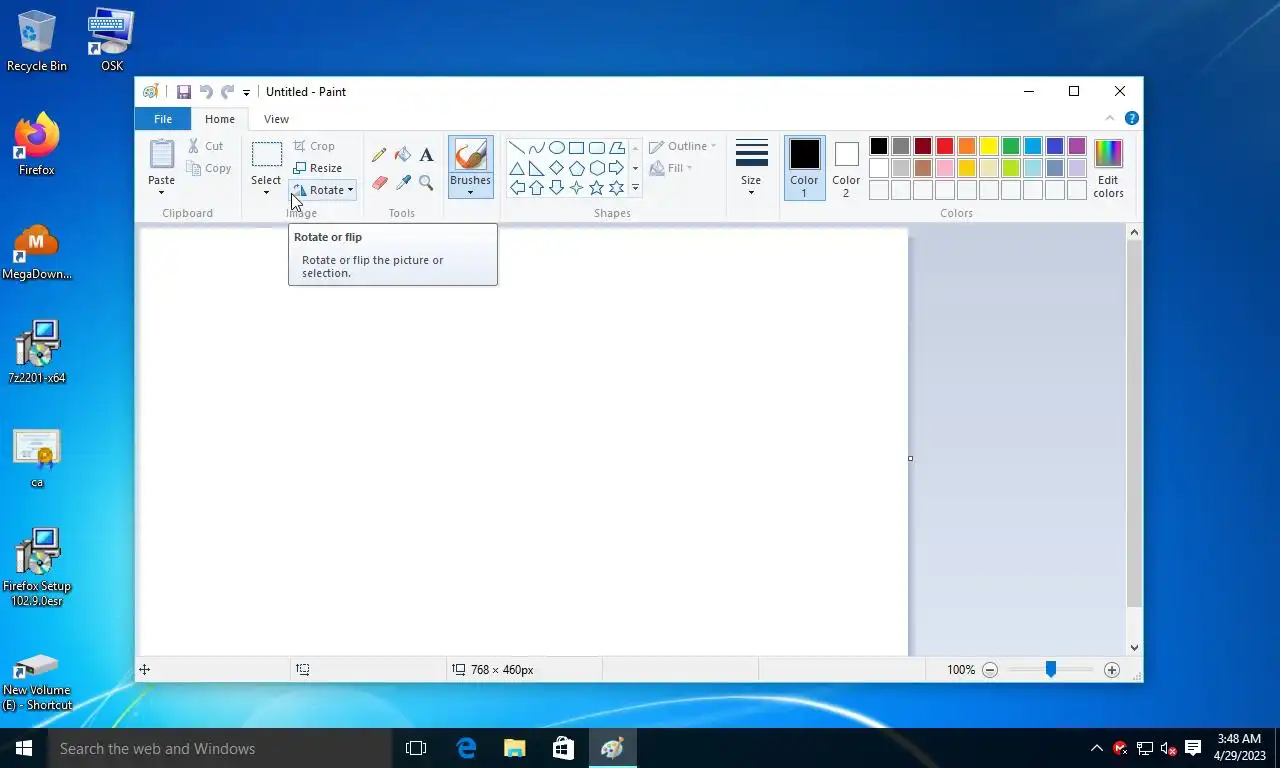Choose the Right triangle shape
The width and height of the screenshot is (1280, 768).
(537, 168)
